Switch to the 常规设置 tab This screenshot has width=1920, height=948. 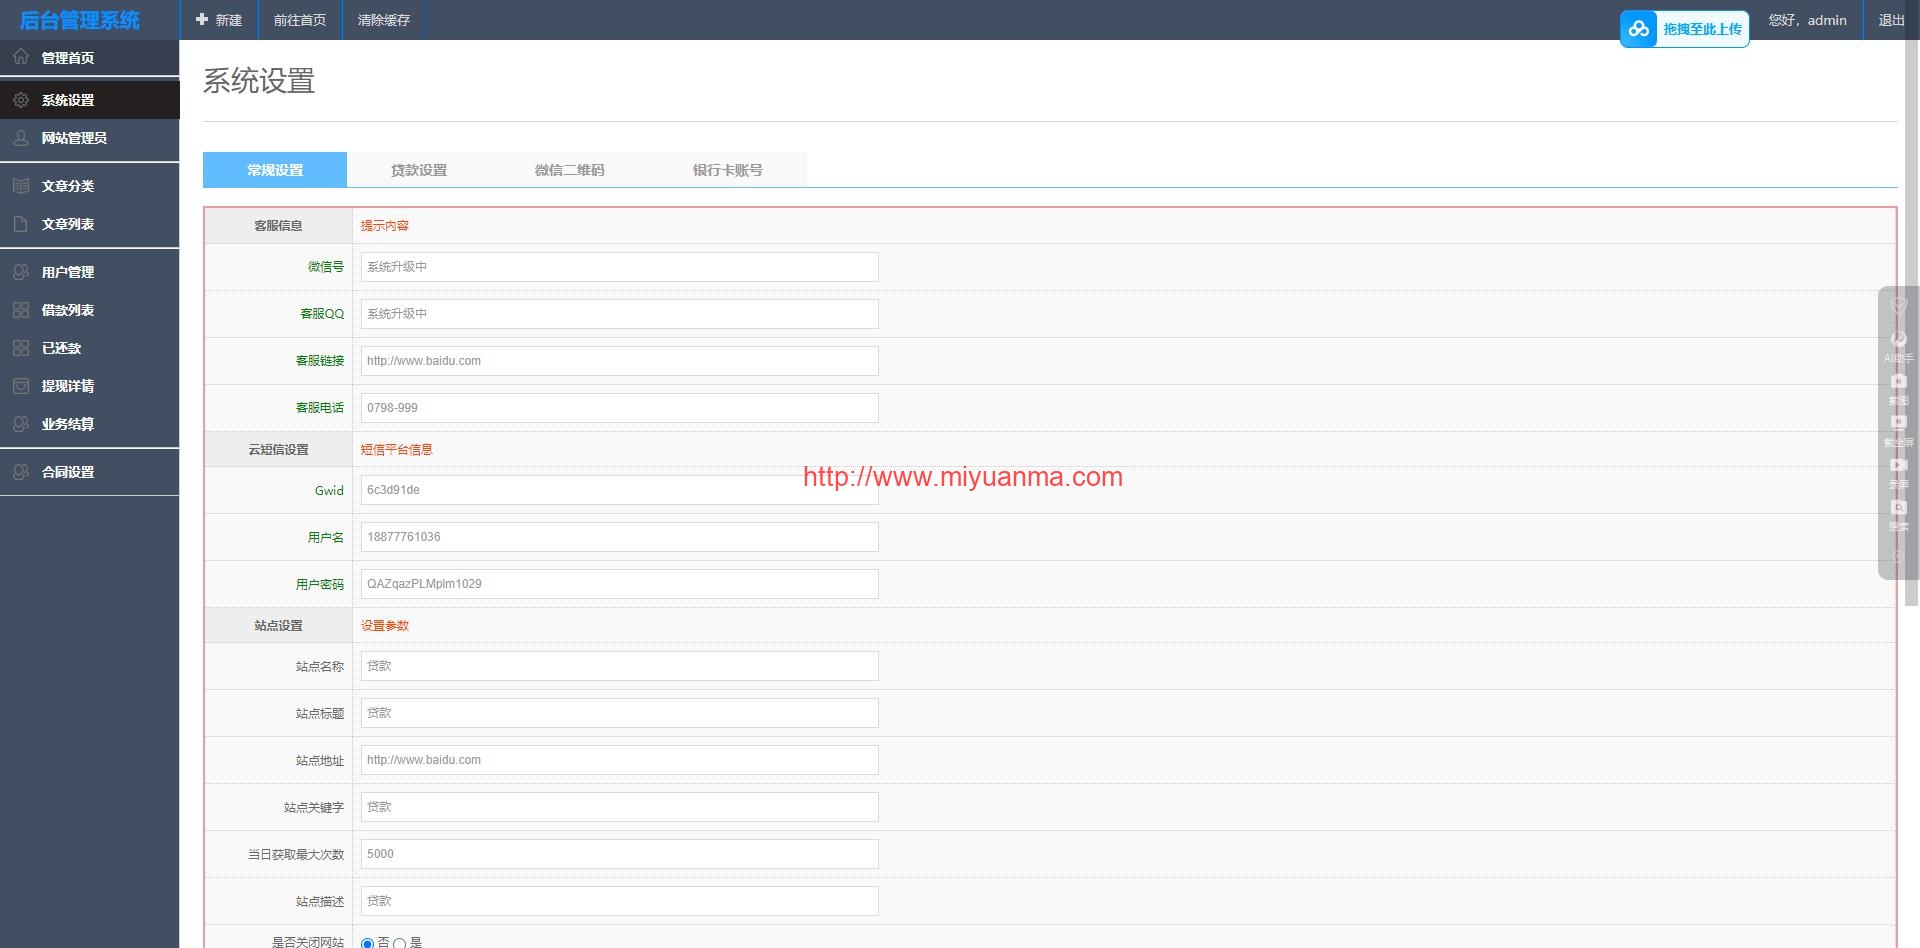(x=275, y=170)
